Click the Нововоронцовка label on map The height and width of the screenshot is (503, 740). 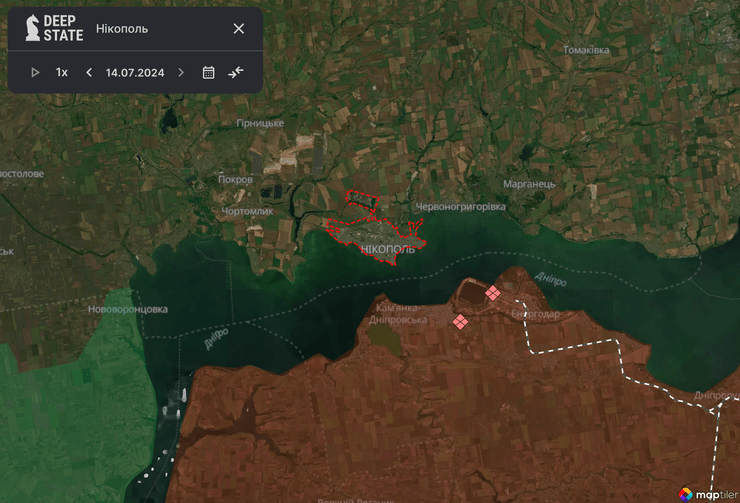(x=128, y=309)
